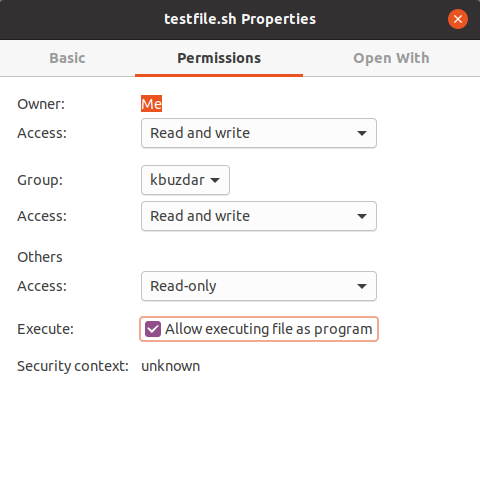
Task: Click the dialog title testfile.sh Properties
Action: [240, 19]
